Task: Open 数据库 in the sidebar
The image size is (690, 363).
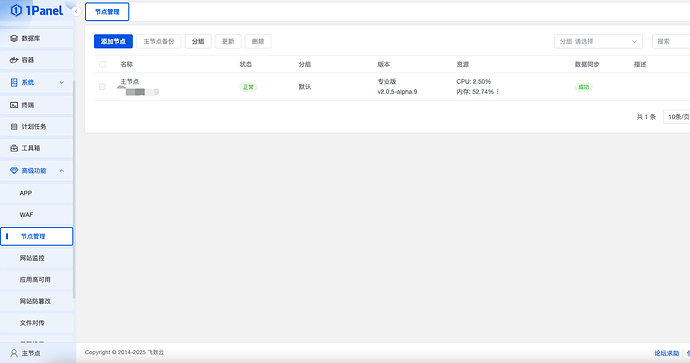Action: coord(37,38)
